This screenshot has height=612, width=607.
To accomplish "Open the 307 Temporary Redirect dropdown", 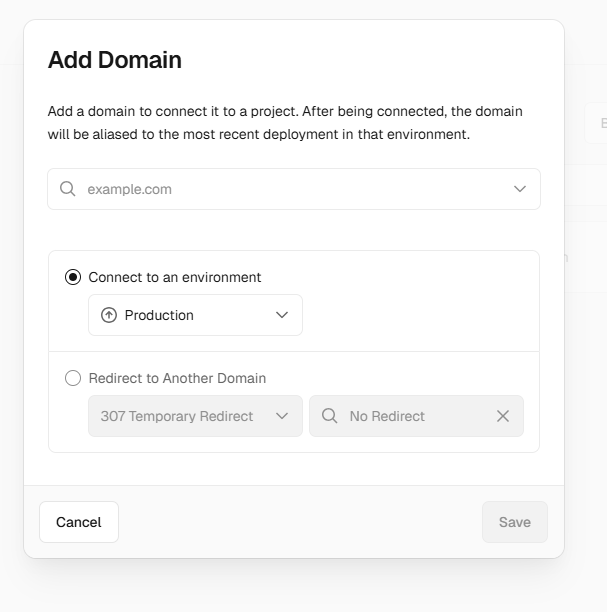I will [x=185, y=416].
